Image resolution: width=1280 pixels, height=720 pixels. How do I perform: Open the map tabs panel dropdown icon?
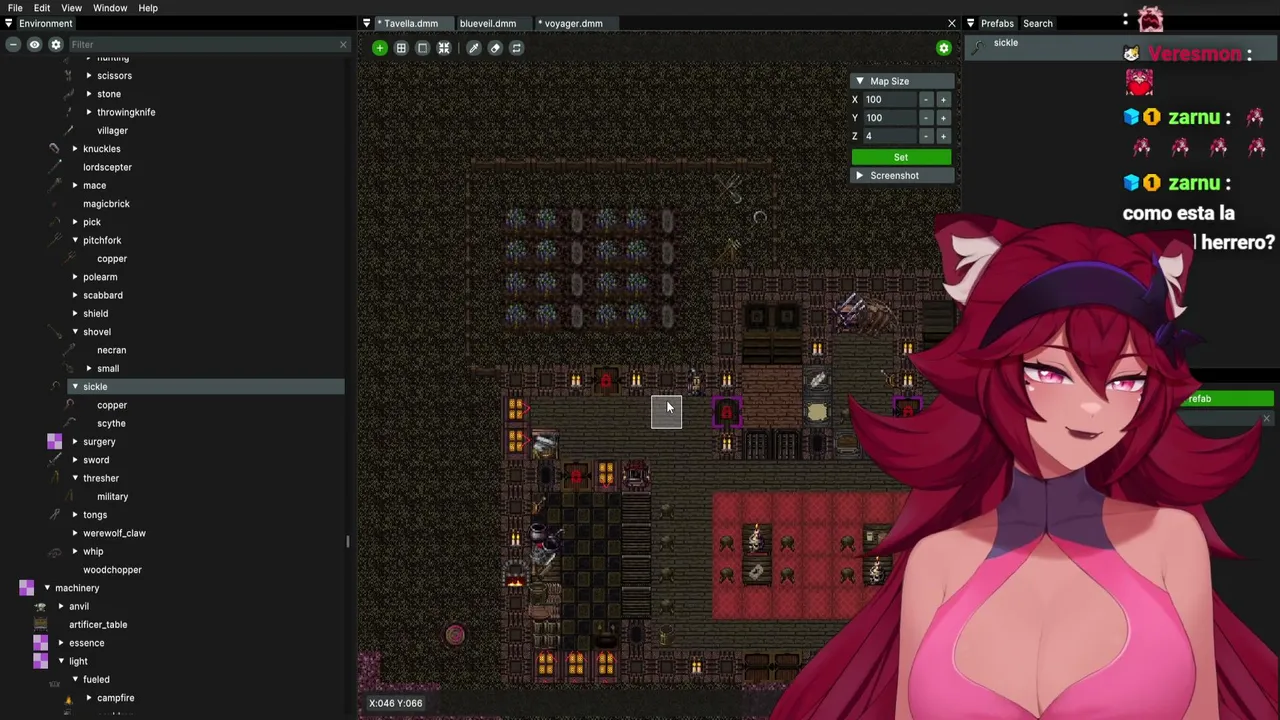366,23
